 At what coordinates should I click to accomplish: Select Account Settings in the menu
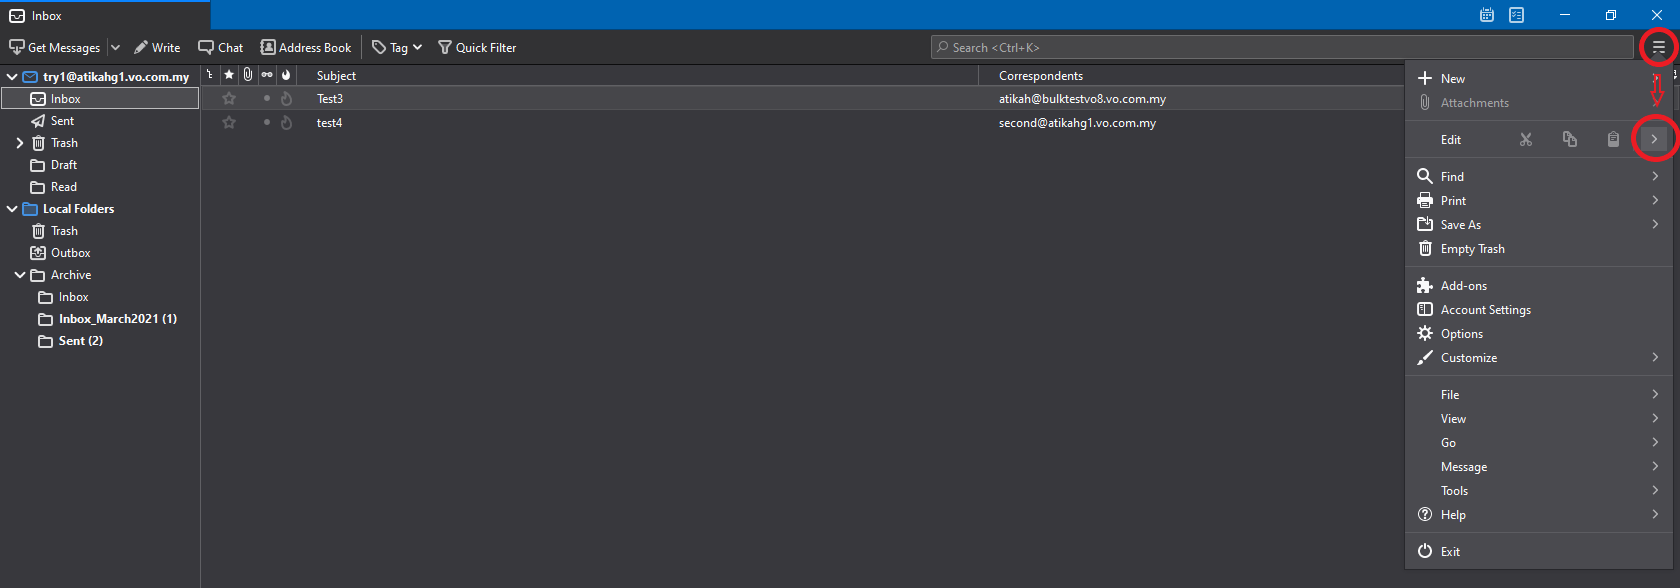(1485, 310)
